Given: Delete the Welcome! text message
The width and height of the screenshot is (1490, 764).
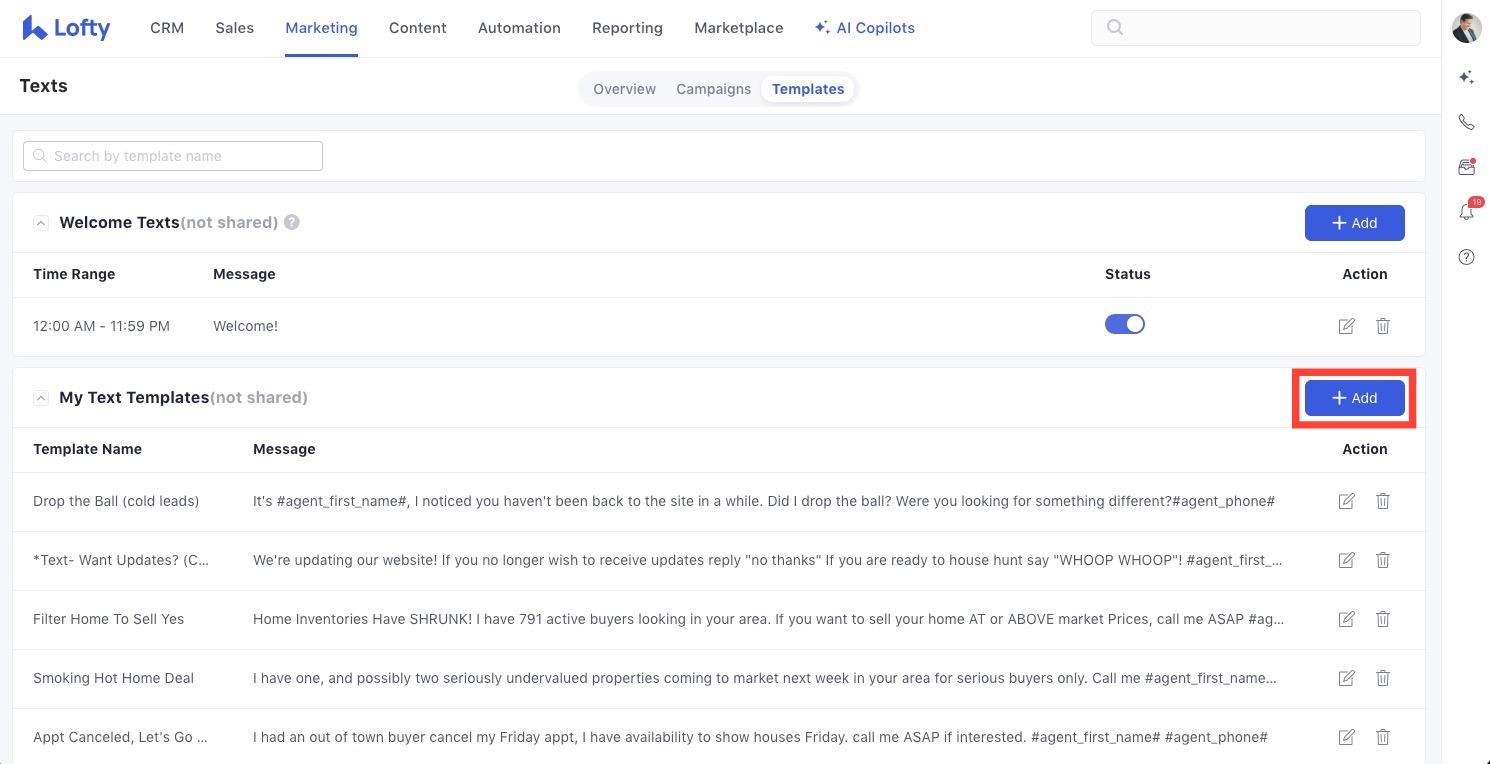Looking at the screenshot, I should point(1383,326).
